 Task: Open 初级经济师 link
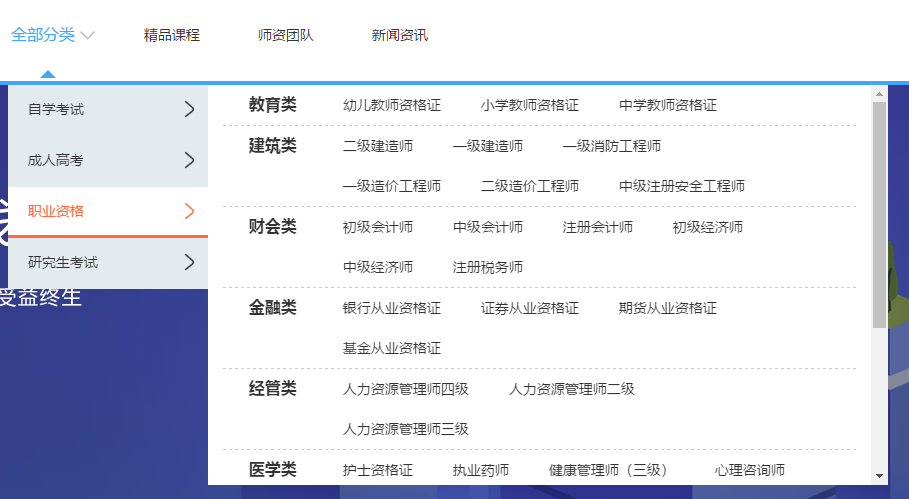point(708,227)
